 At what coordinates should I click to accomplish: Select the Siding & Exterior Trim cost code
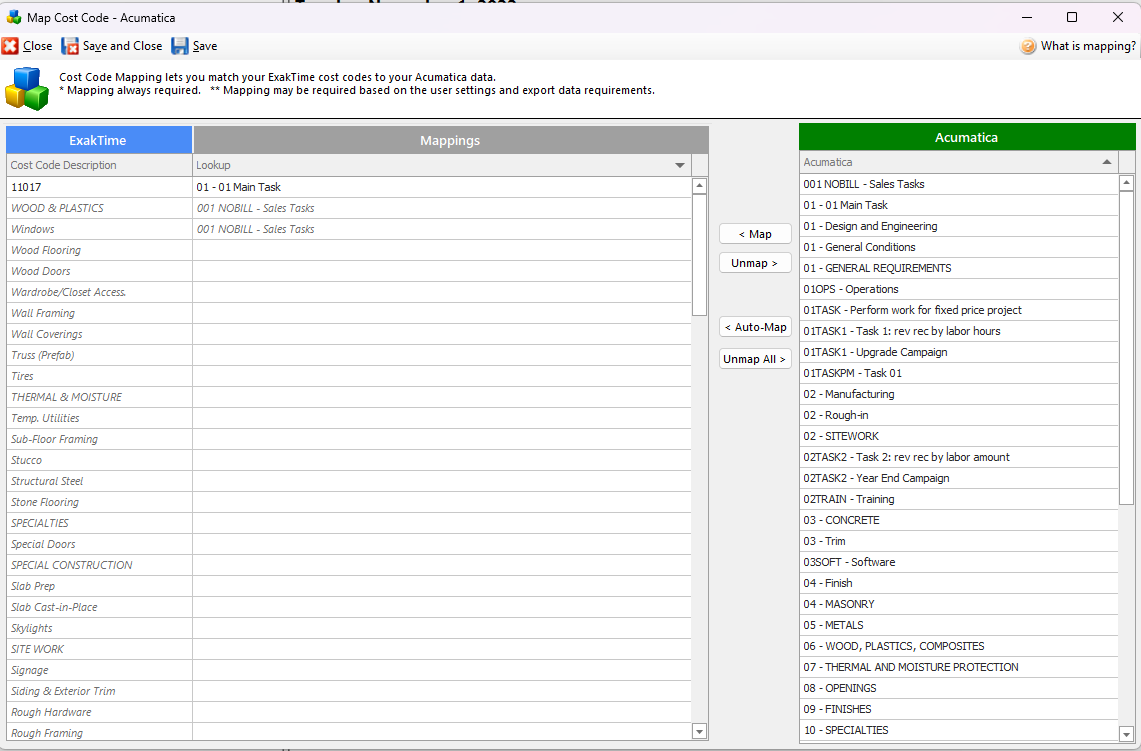100,691
